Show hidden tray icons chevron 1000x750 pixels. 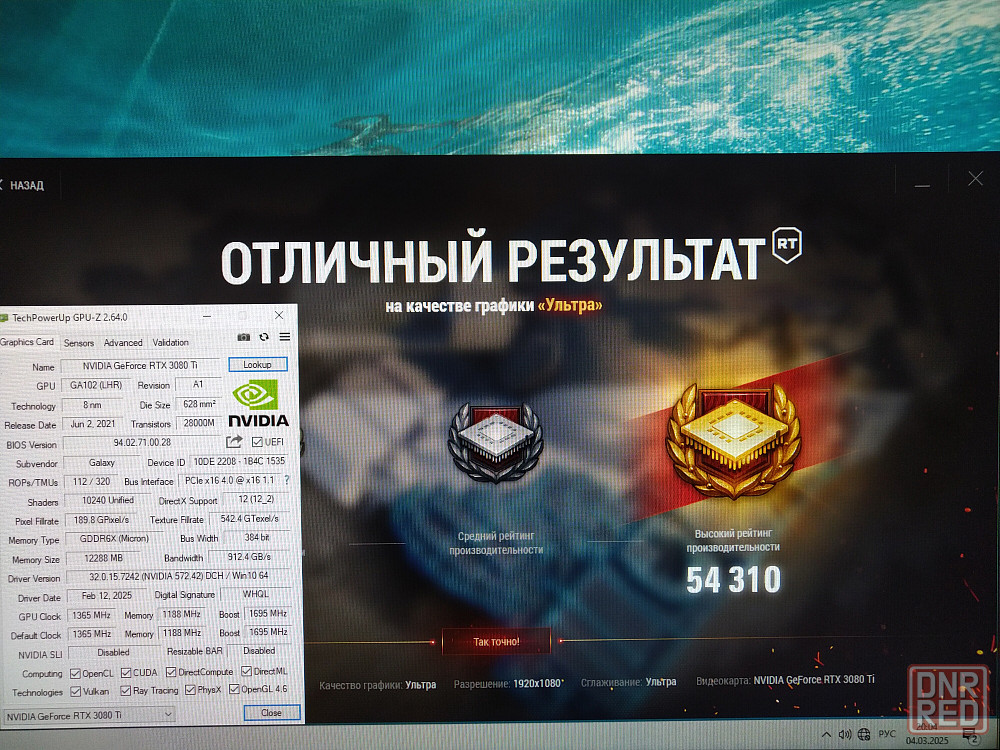coord(826,735)
